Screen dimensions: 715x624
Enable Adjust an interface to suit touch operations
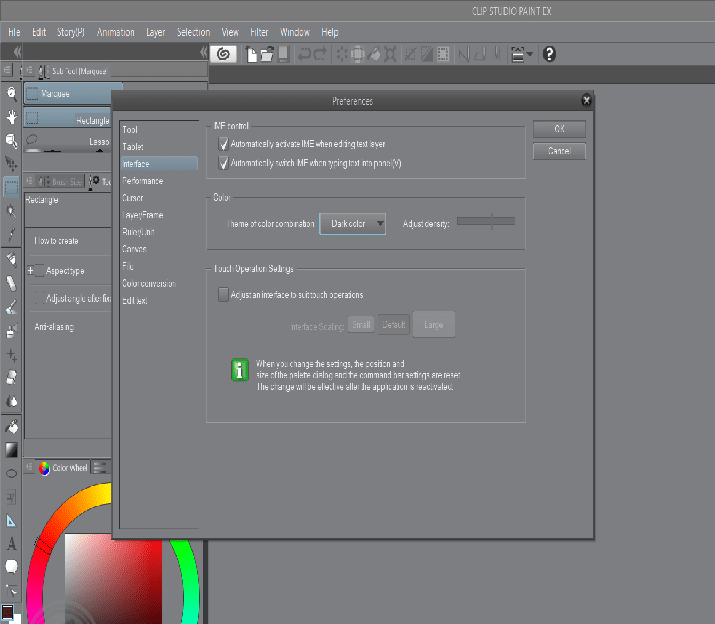click(224, 295)
